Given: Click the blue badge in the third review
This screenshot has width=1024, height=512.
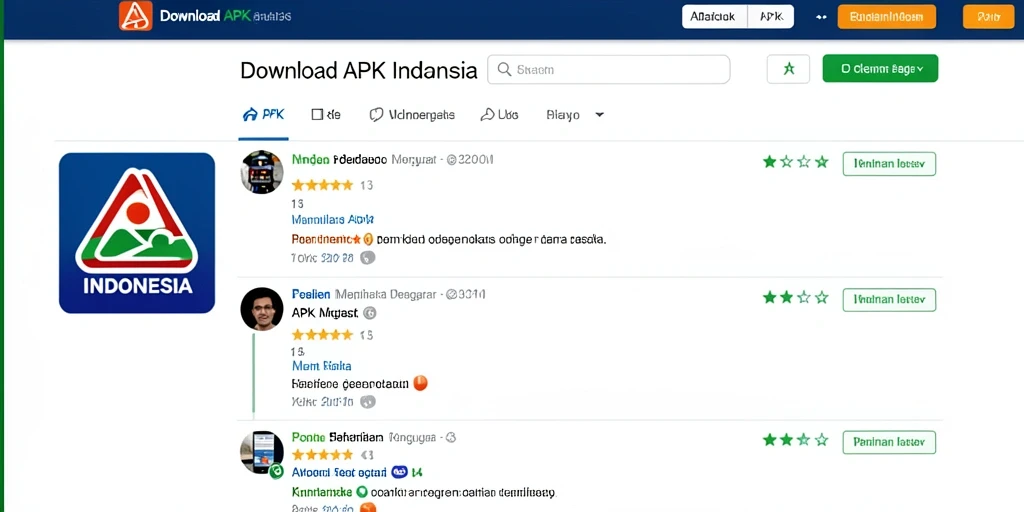Looking at the screenshot, I should tap(400, 472).
